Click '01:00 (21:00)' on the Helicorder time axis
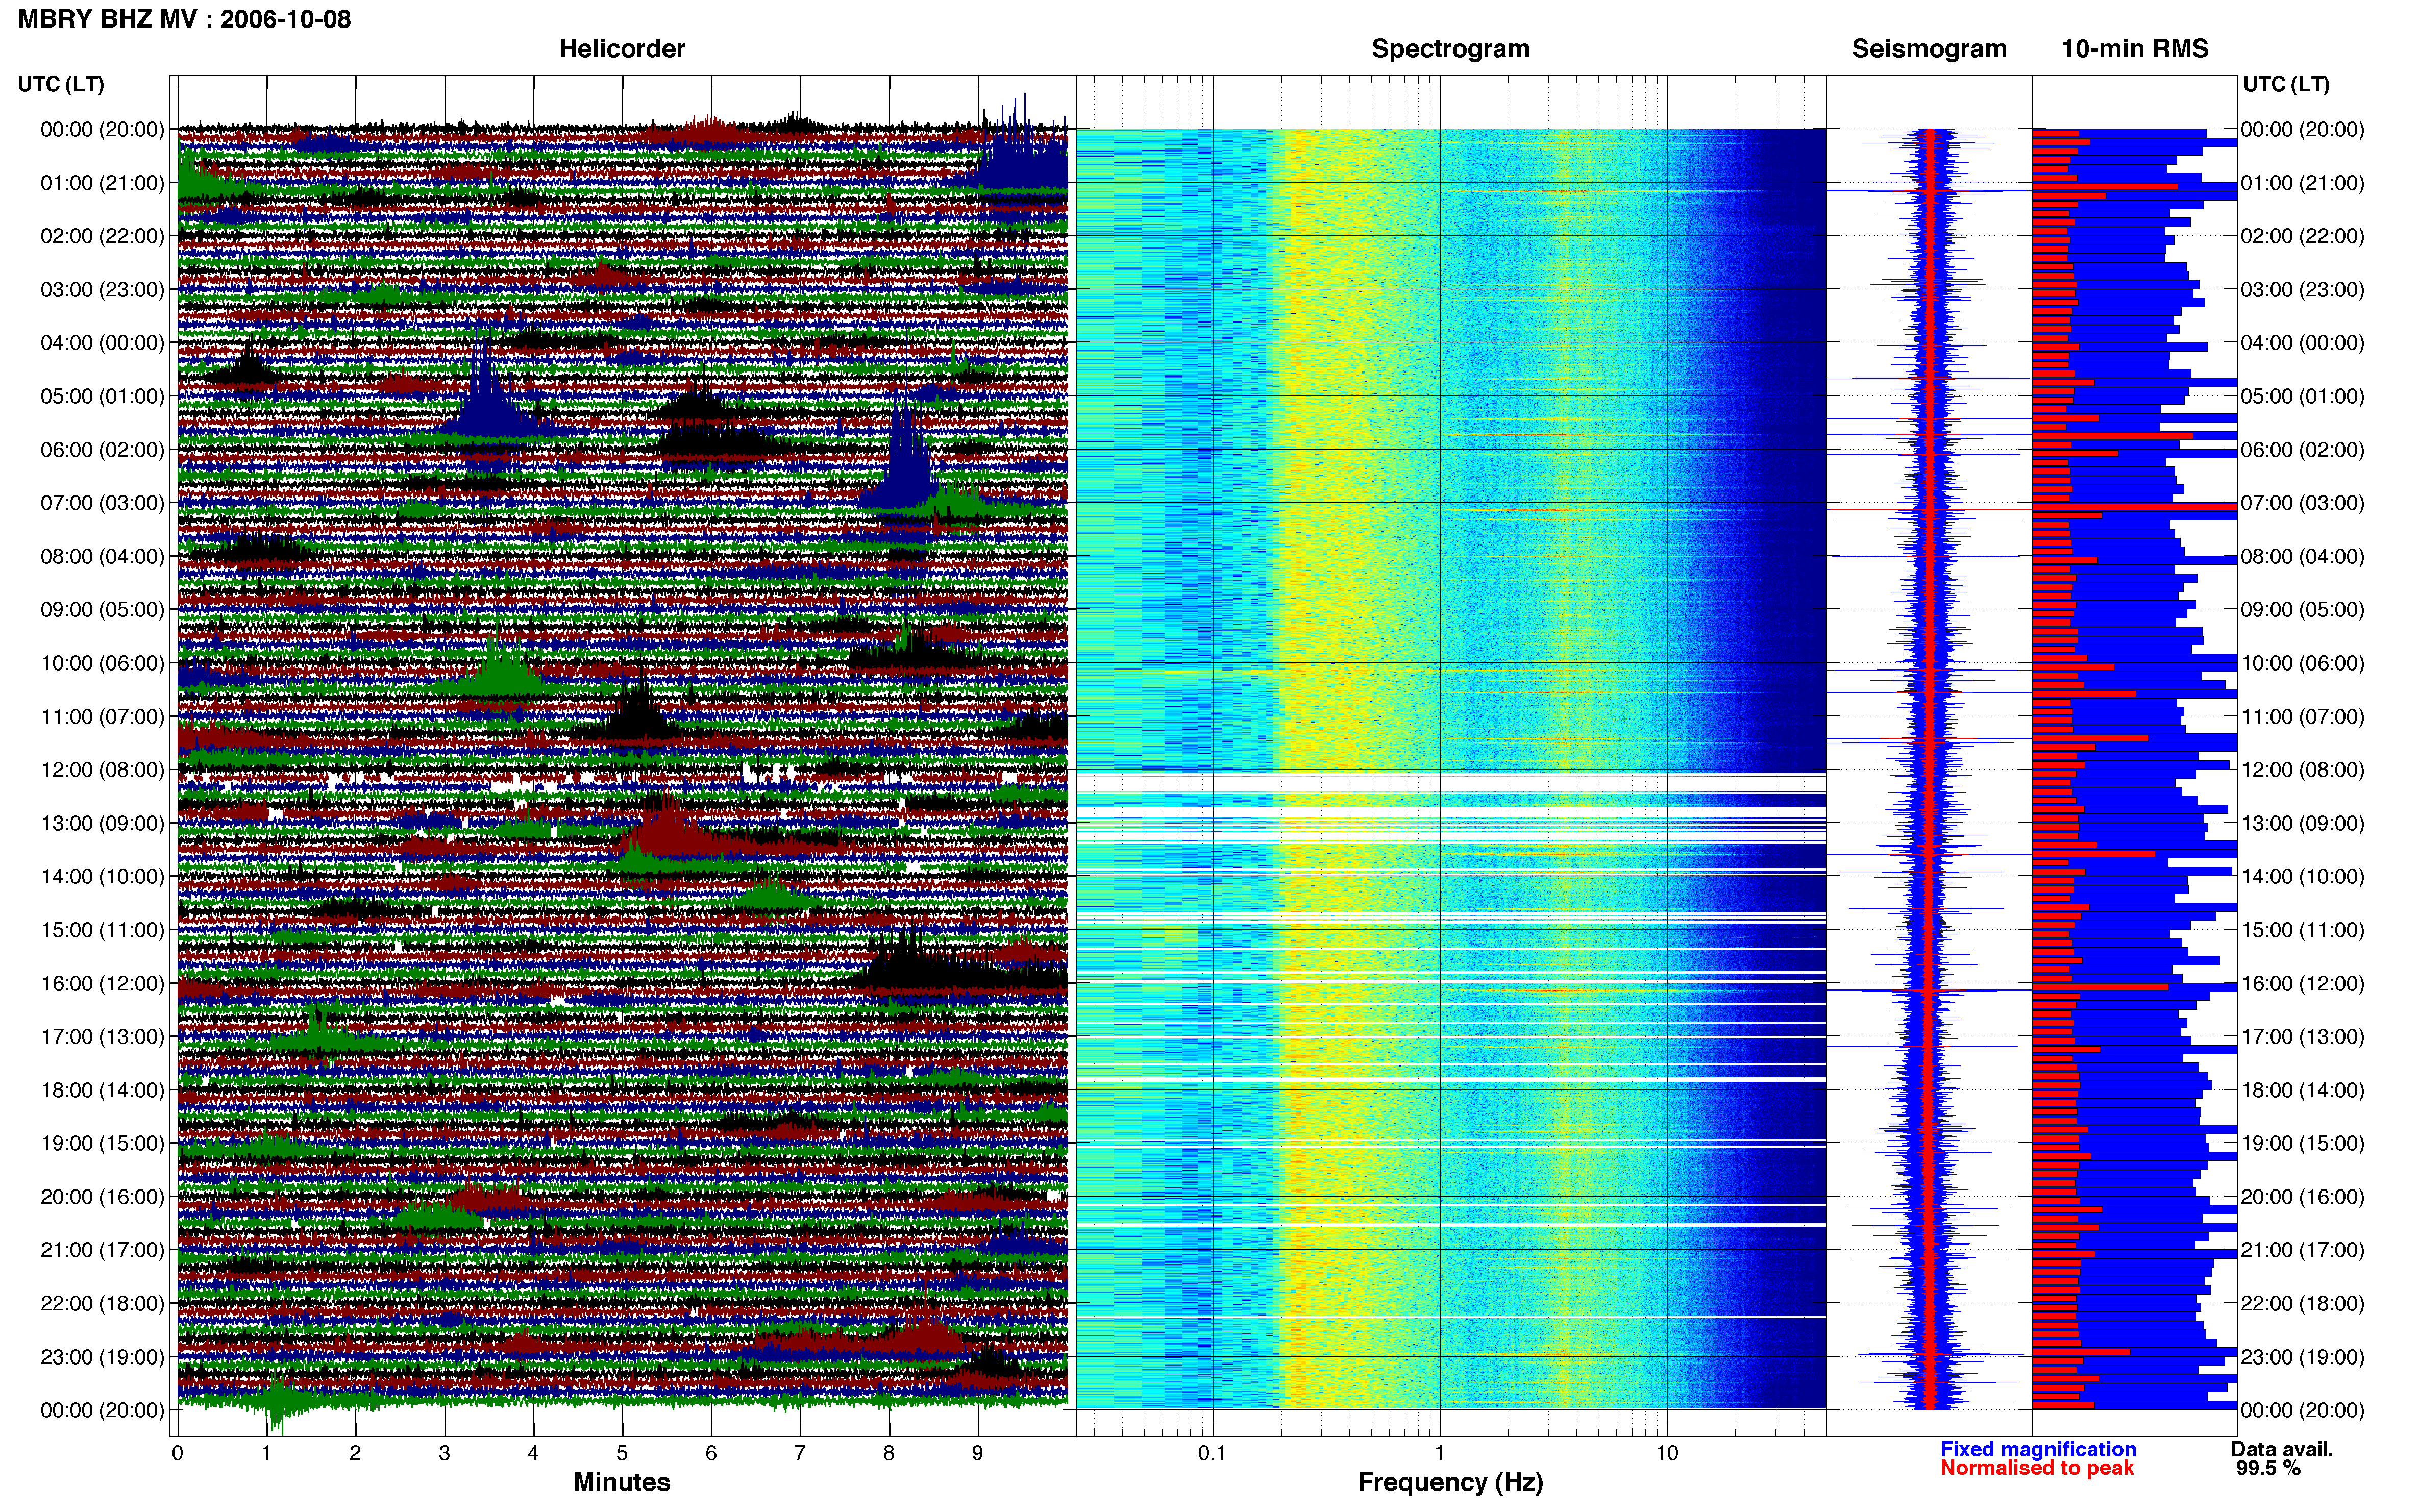The height and width of the screenshot is (1512, 2419). tap(102, 183)
